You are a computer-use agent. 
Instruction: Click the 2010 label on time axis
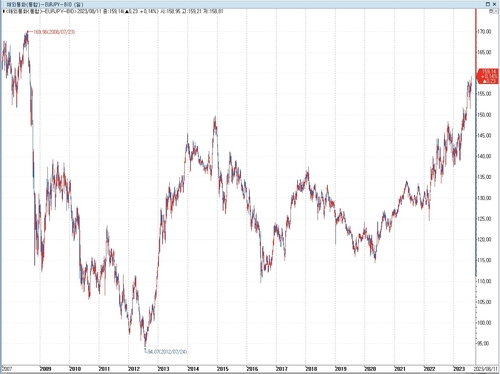(75, 369)
